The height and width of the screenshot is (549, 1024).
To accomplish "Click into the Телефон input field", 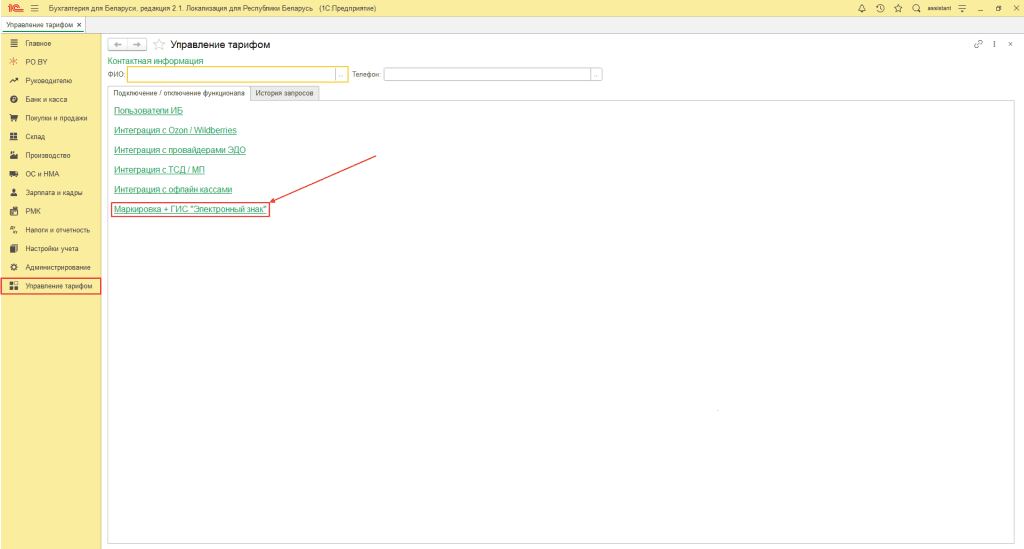I will 487,74.
